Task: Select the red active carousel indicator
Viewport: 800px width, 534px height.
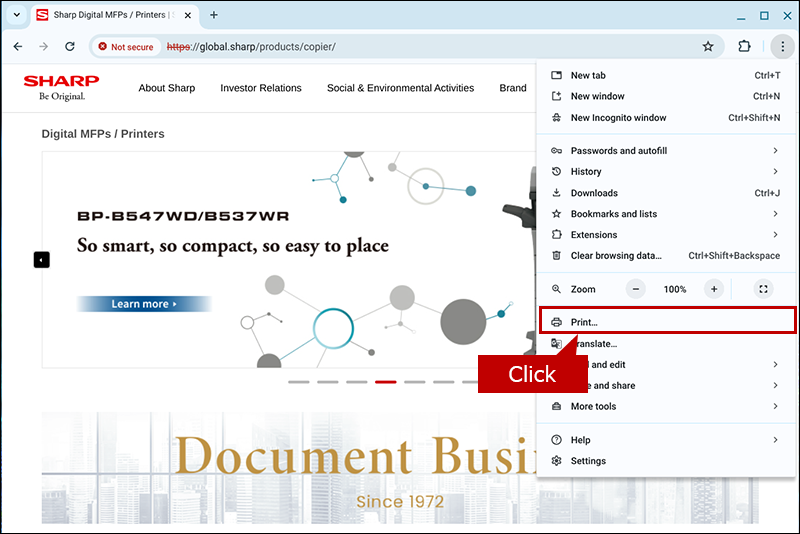Action: (386, 382)
